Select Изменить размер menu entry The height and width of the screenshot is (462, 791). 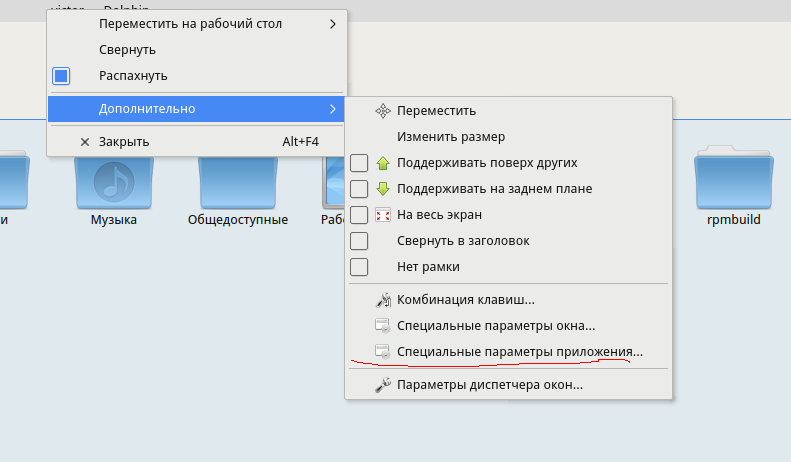(508, 137)
